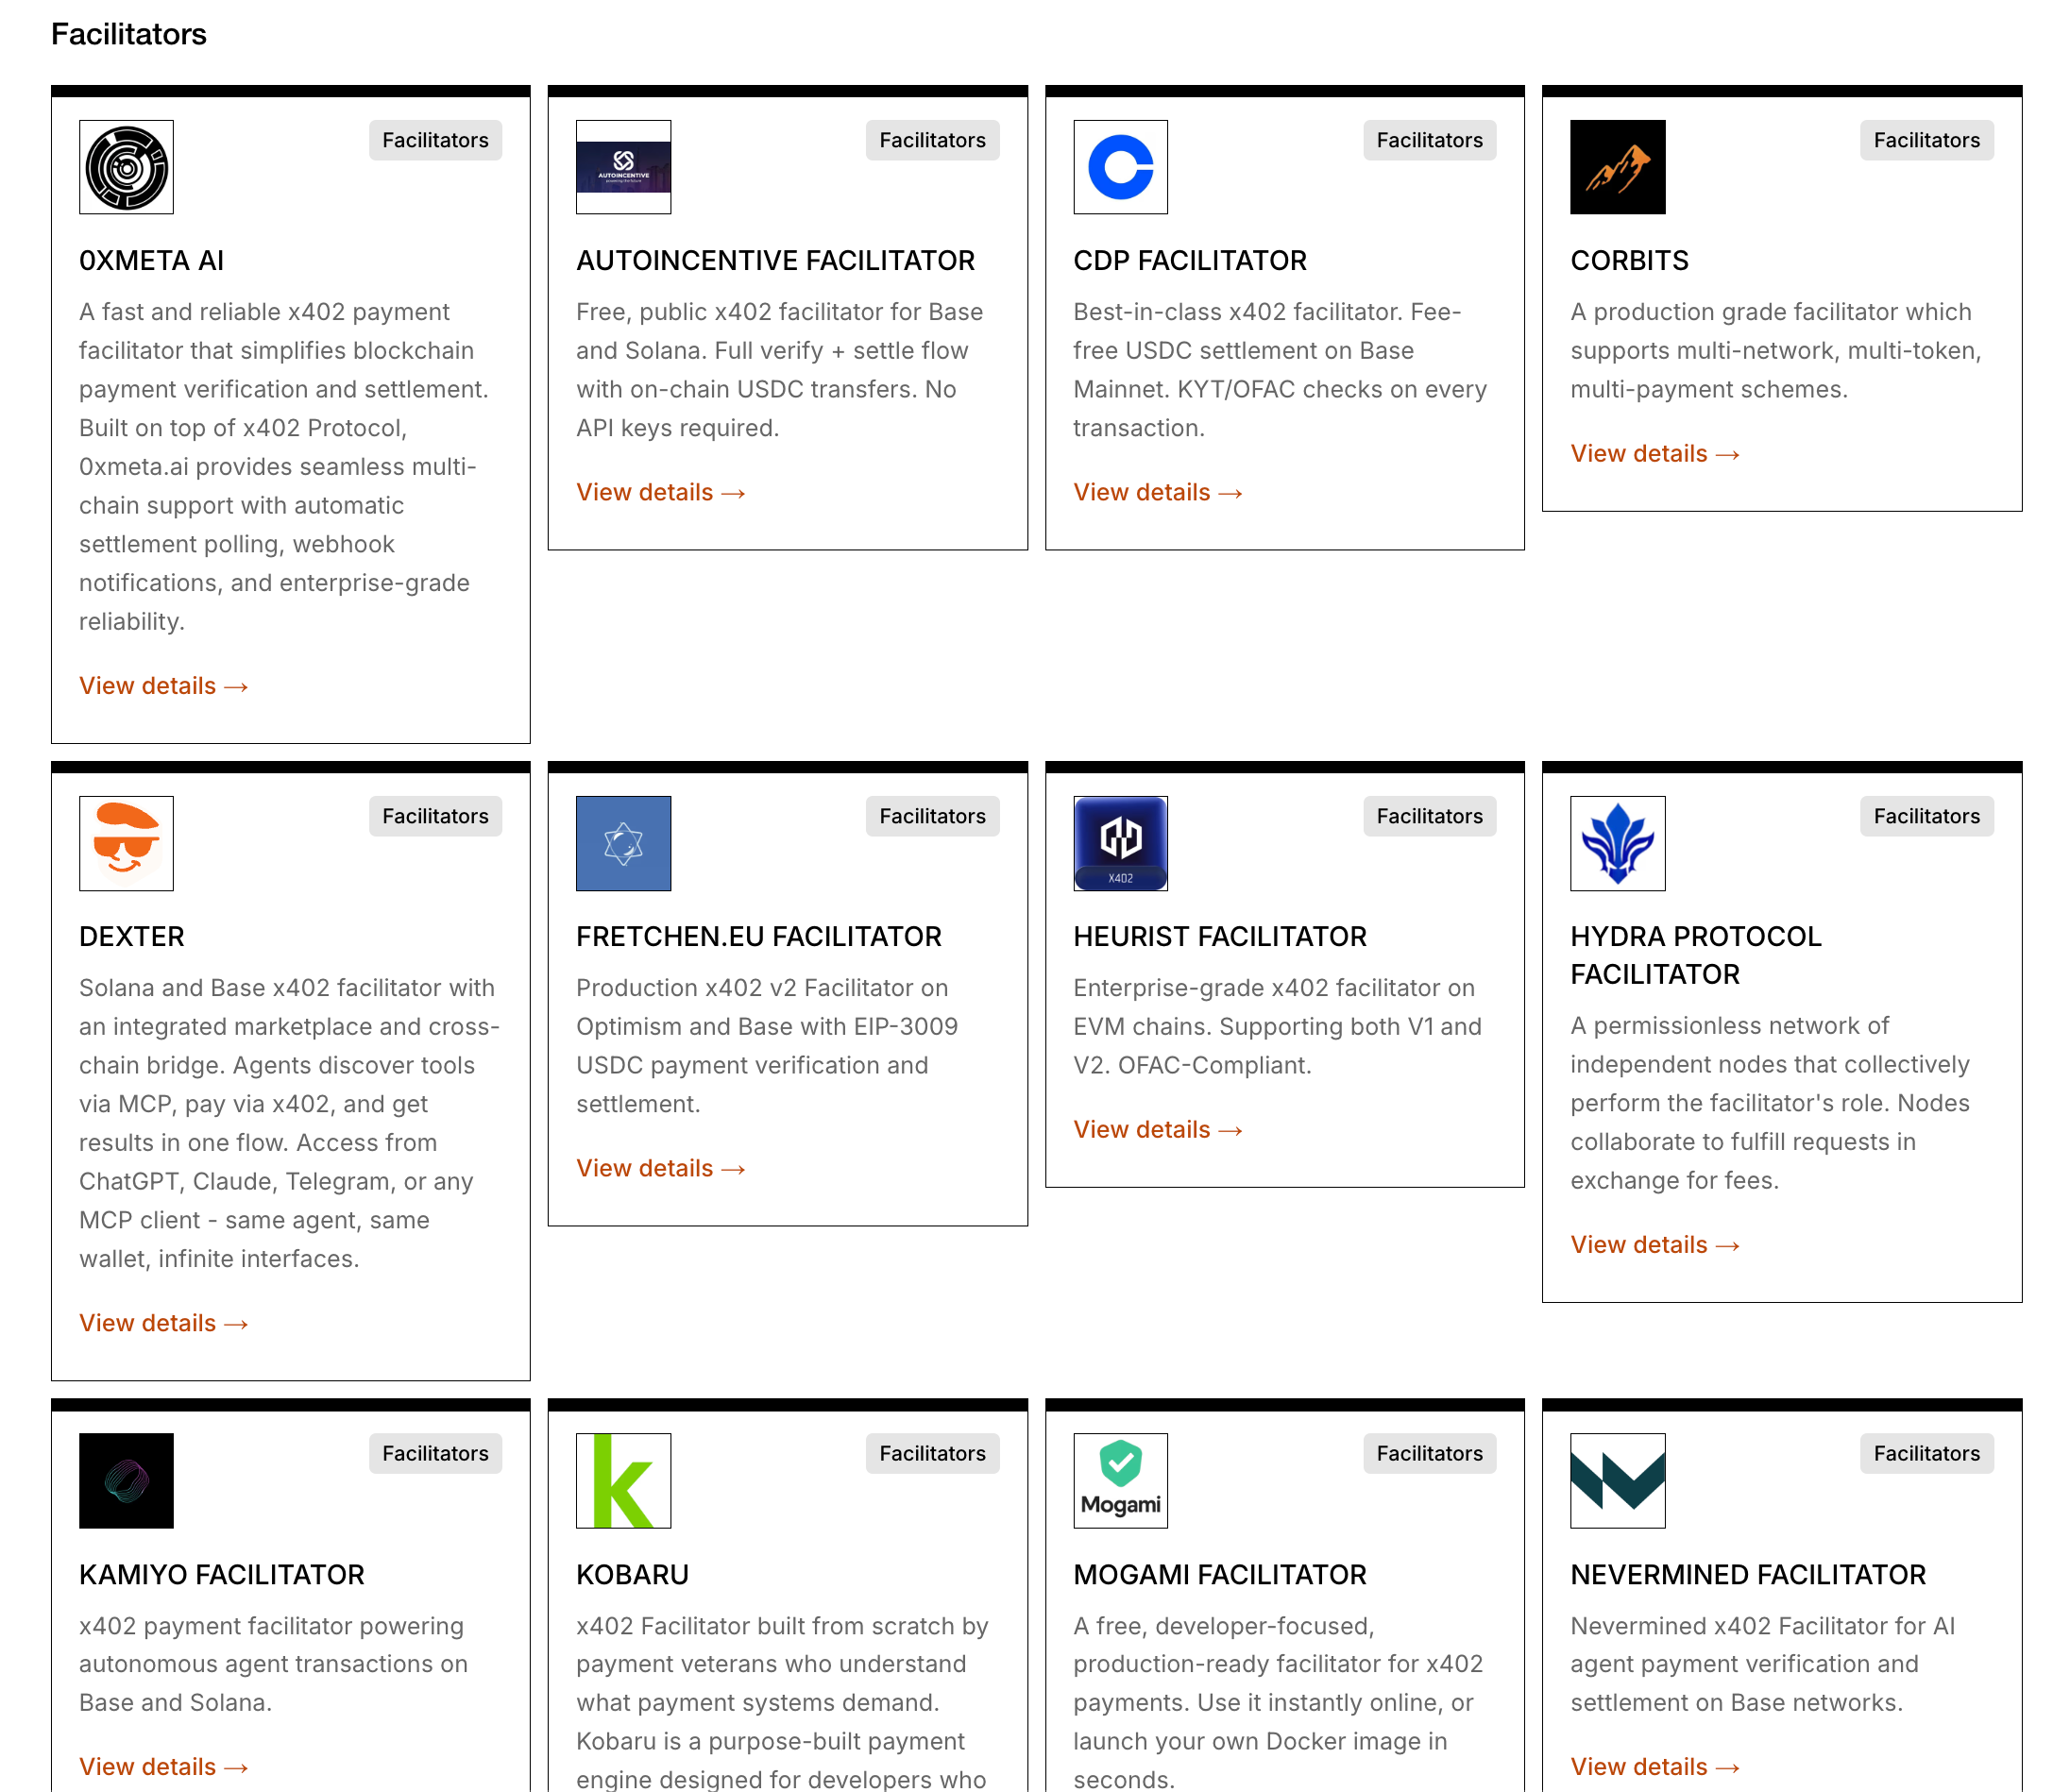The width and height of the screenshot is (2053, 1792).
Task: Click the blue CDP Coinbase logo
Action: click(x=1120, y=167)
